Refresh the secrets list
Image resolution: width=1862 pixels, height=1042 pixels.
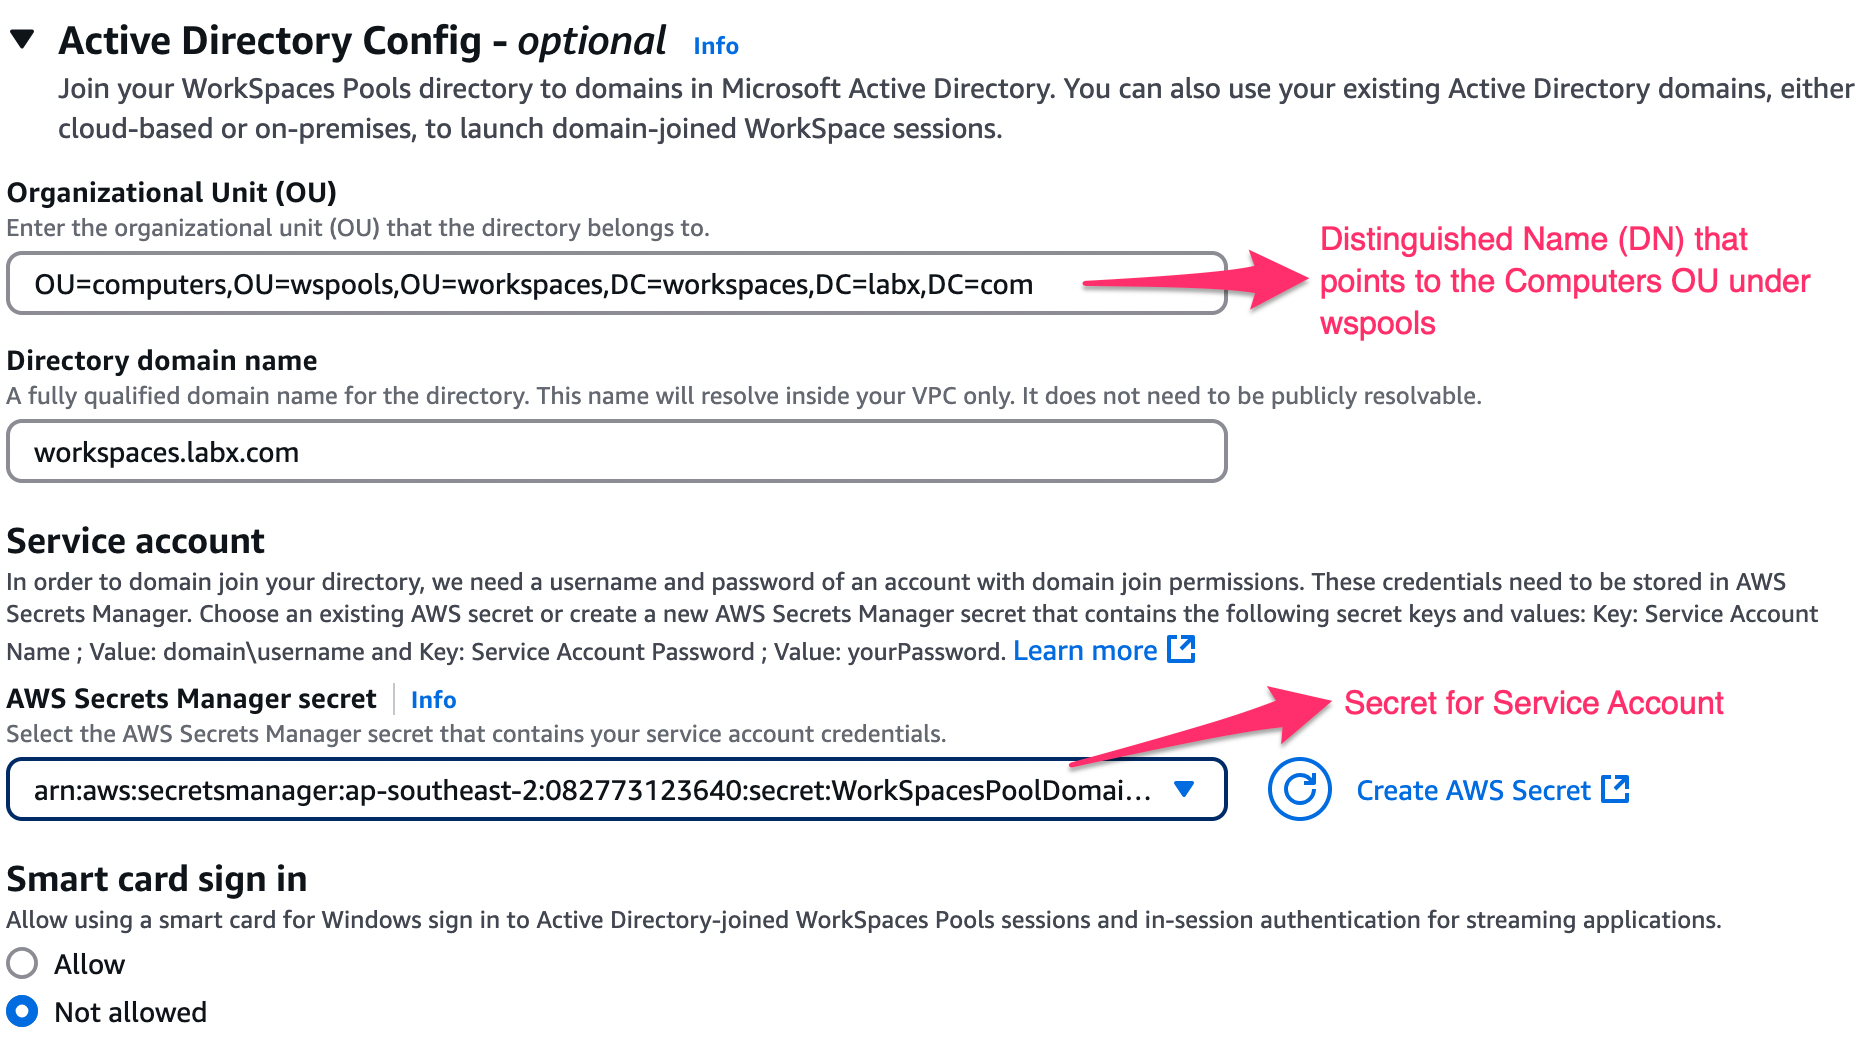click(x=1299, y=790)
